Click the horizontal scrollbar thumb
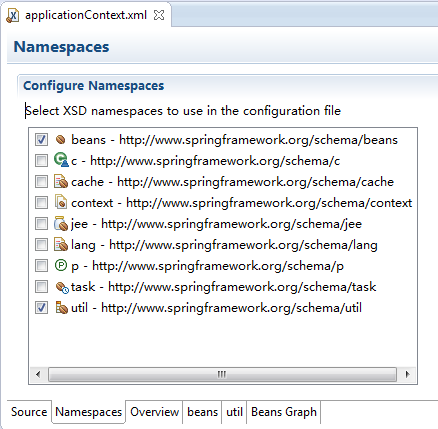 point(222,374)
